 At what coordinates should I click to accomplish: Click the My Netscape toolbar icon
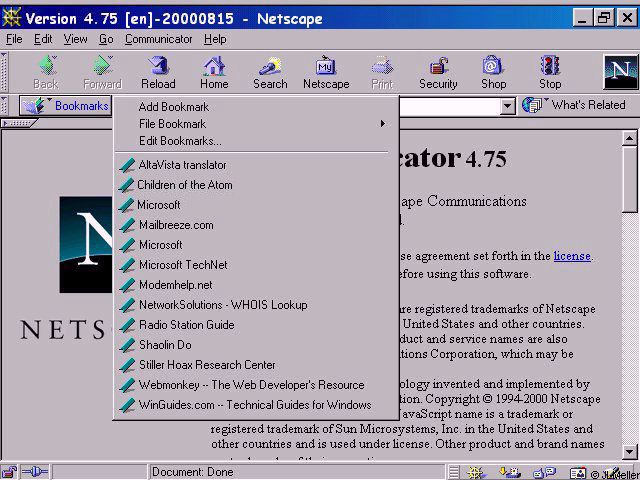(x=326, y=72)
